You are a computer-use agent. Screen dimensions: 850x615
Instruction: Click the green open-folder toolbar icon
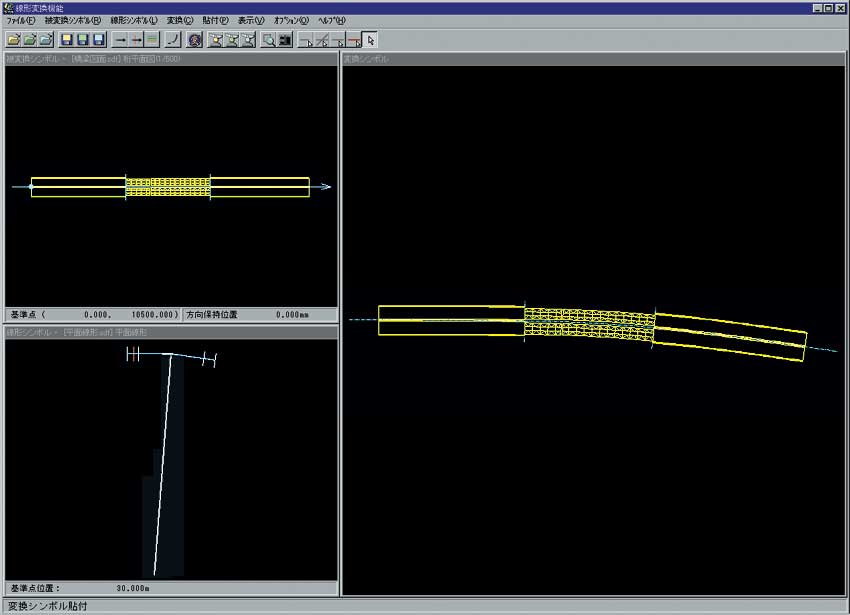(x=30, y=40)
